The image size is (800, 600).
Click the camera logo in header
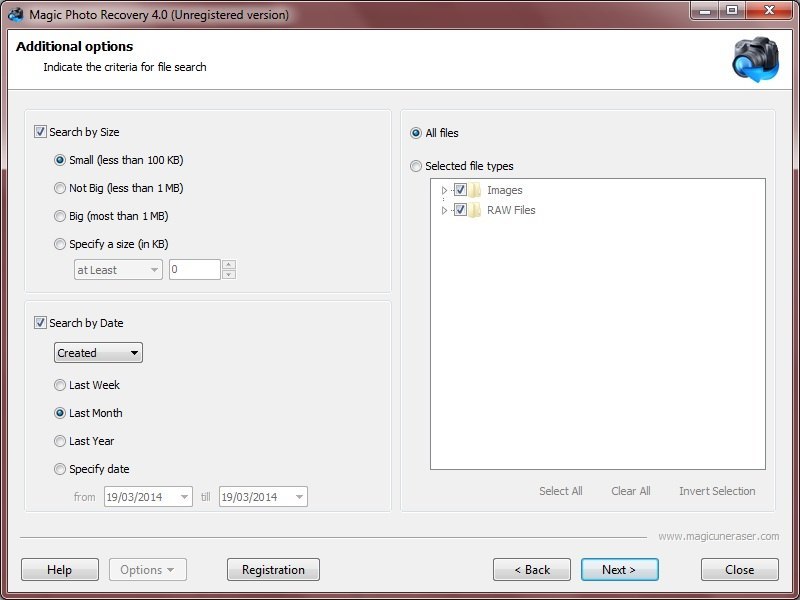pyautogui.click(x=756, y=59)
